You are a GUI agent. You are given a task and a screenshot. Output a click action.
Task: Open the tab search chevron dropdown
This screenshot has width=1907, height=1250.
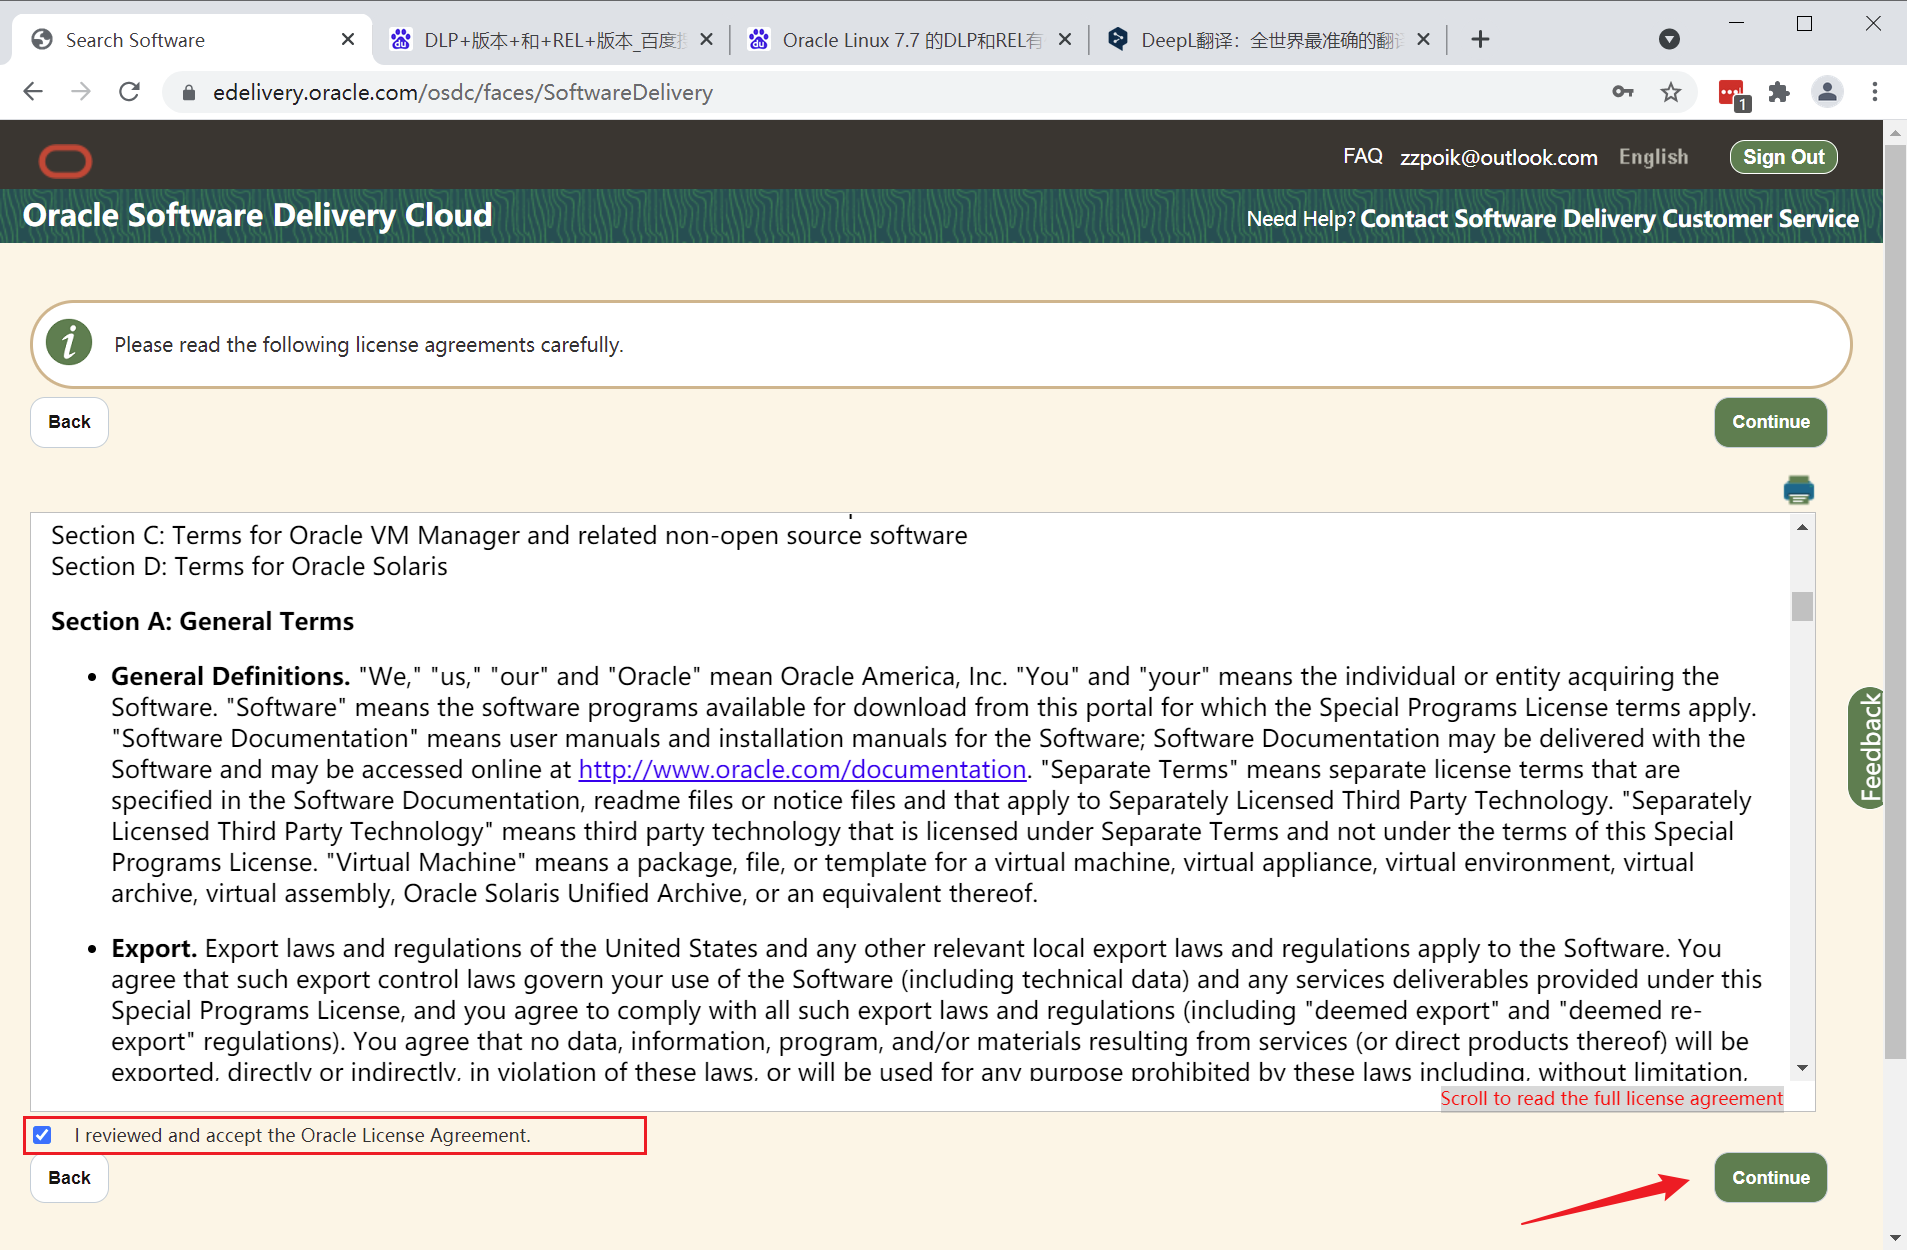pos(1669,39)
